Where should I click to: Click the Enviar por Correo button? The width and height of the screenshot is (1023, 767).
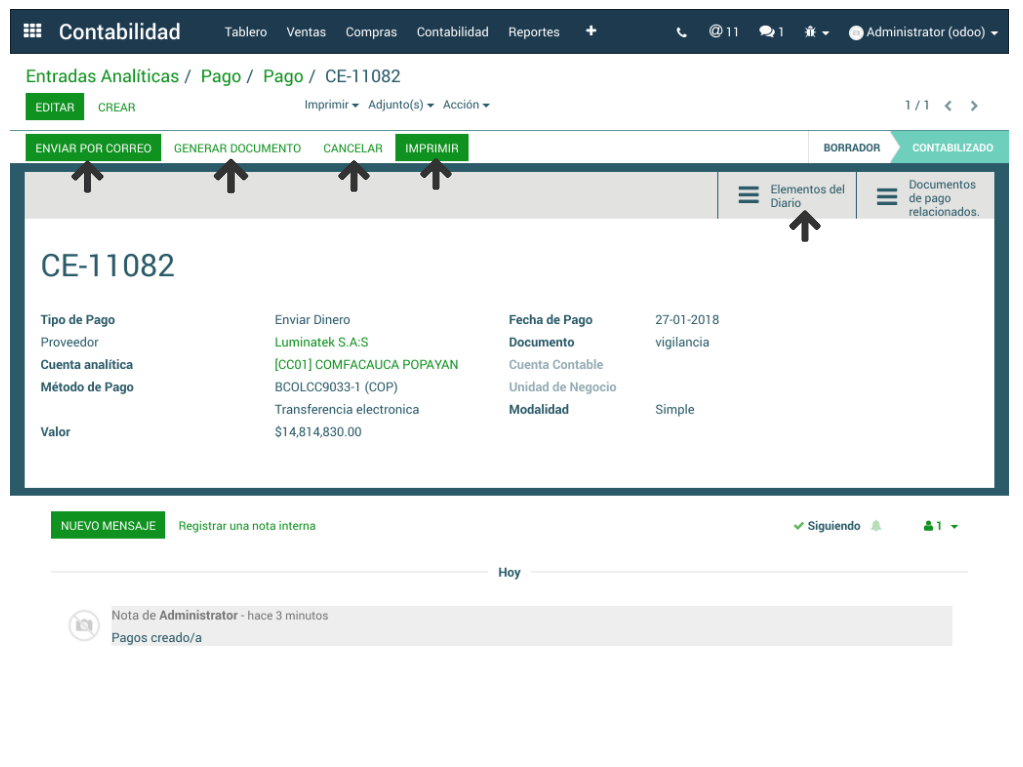(93, 148)
